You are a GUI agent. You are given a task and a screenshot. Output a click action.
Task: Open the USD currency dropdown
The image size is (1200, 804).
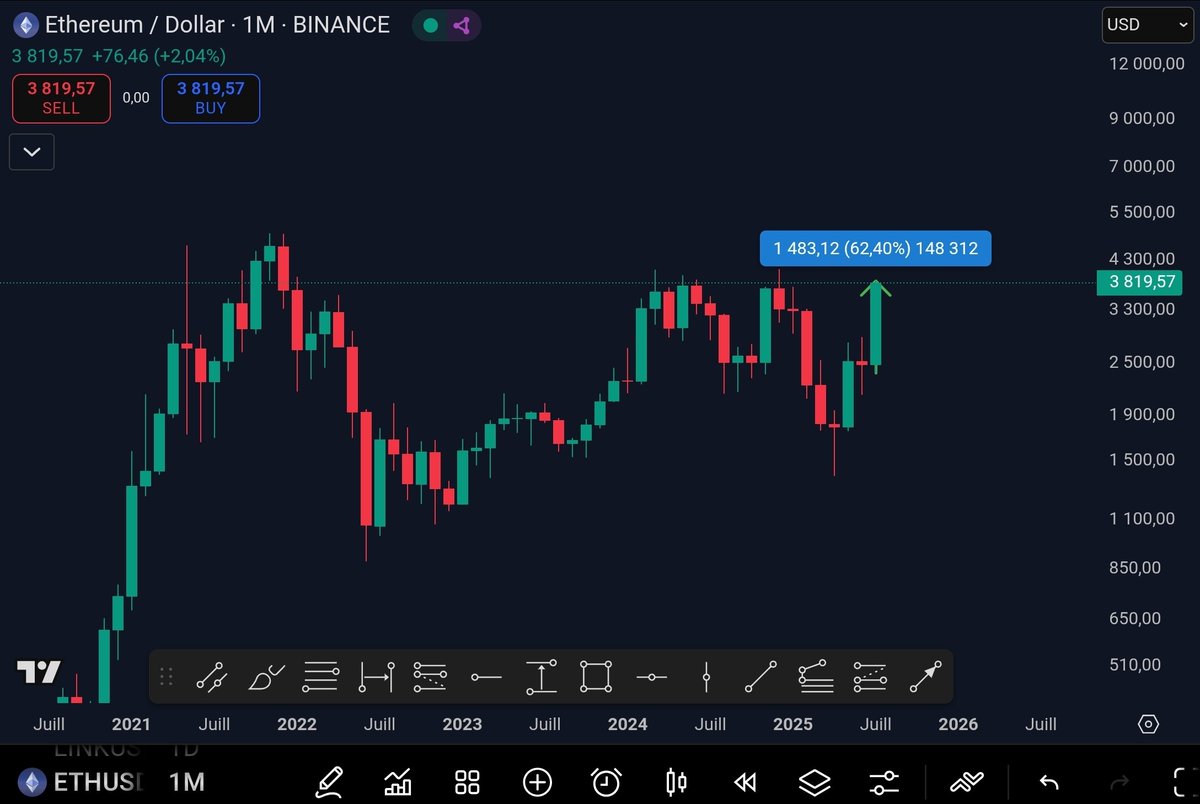[1148, 25]
